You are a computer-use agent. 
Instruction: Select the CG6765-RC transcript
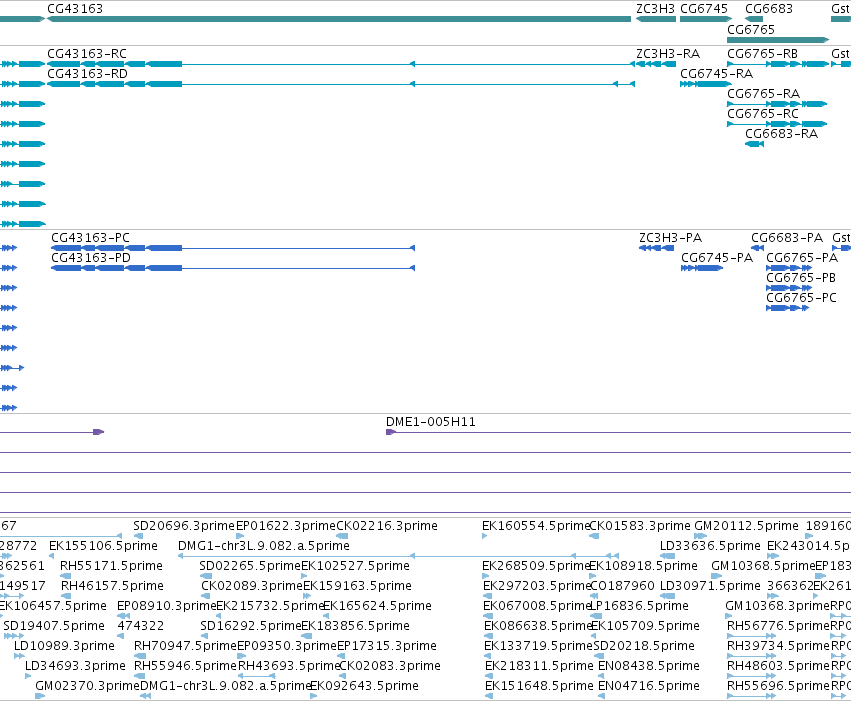(763, 114)
